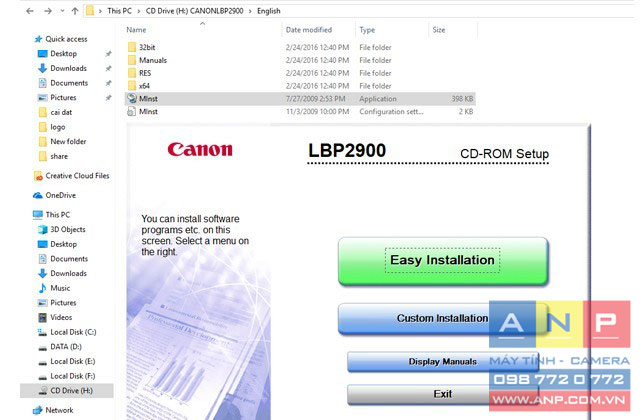
Task: Open DATA (D:) drive
Action: pos(60,347)
